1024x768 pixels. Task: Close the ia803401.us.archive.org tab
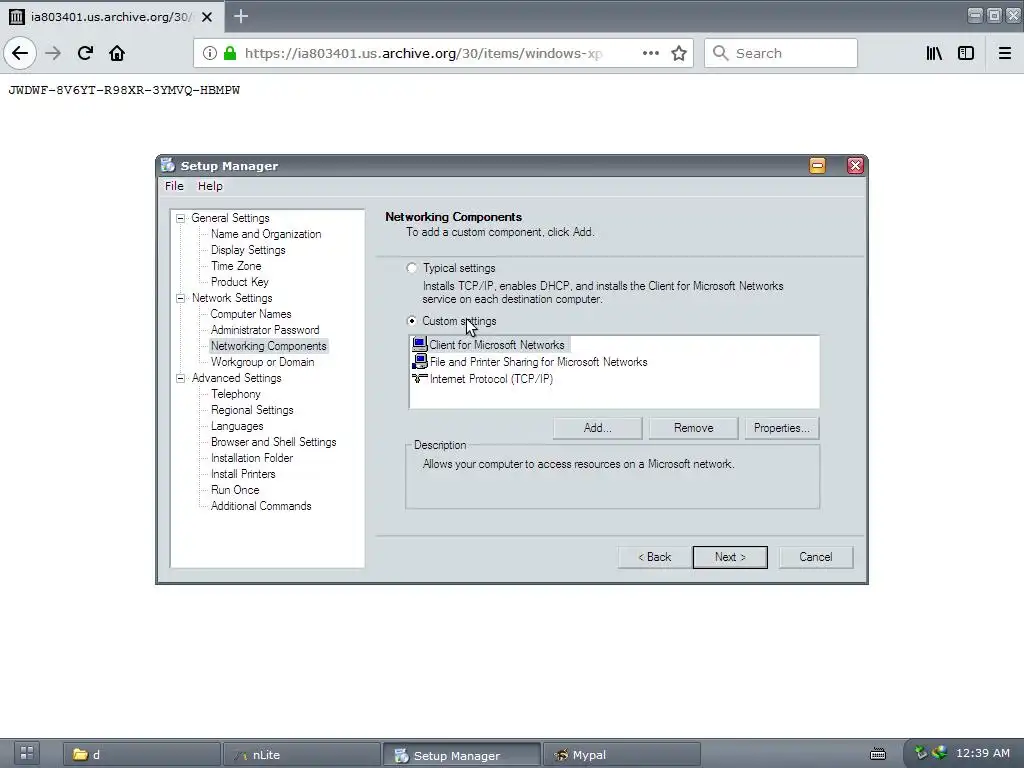[x=207, y=17]
